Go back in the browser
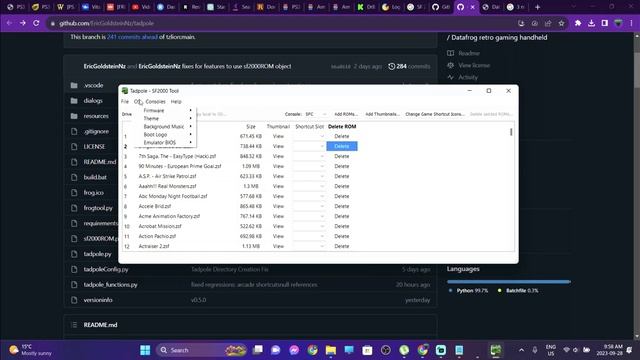The height and width of the screenshot is (360, 640). click(x=9, y=23)
